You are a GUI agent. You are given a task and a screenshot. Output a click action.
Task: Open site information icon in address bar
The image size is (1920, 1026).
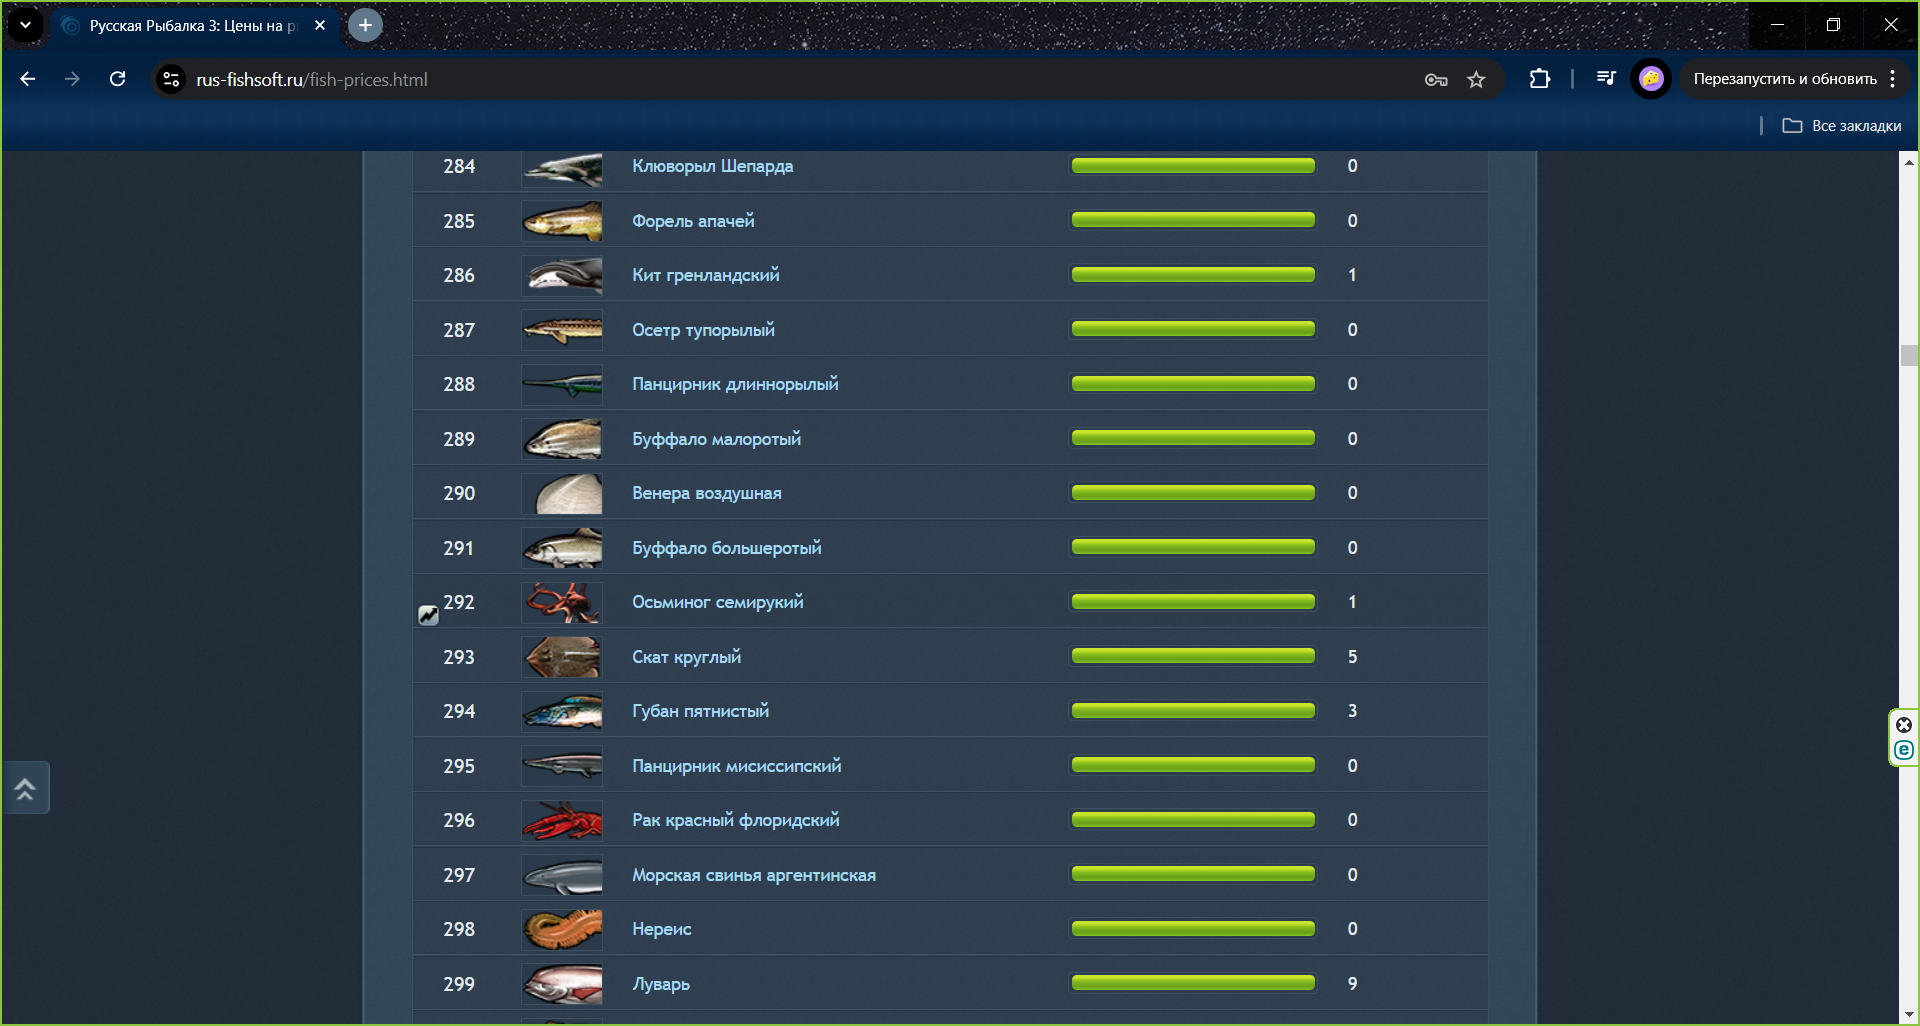(x=172, y=79)
